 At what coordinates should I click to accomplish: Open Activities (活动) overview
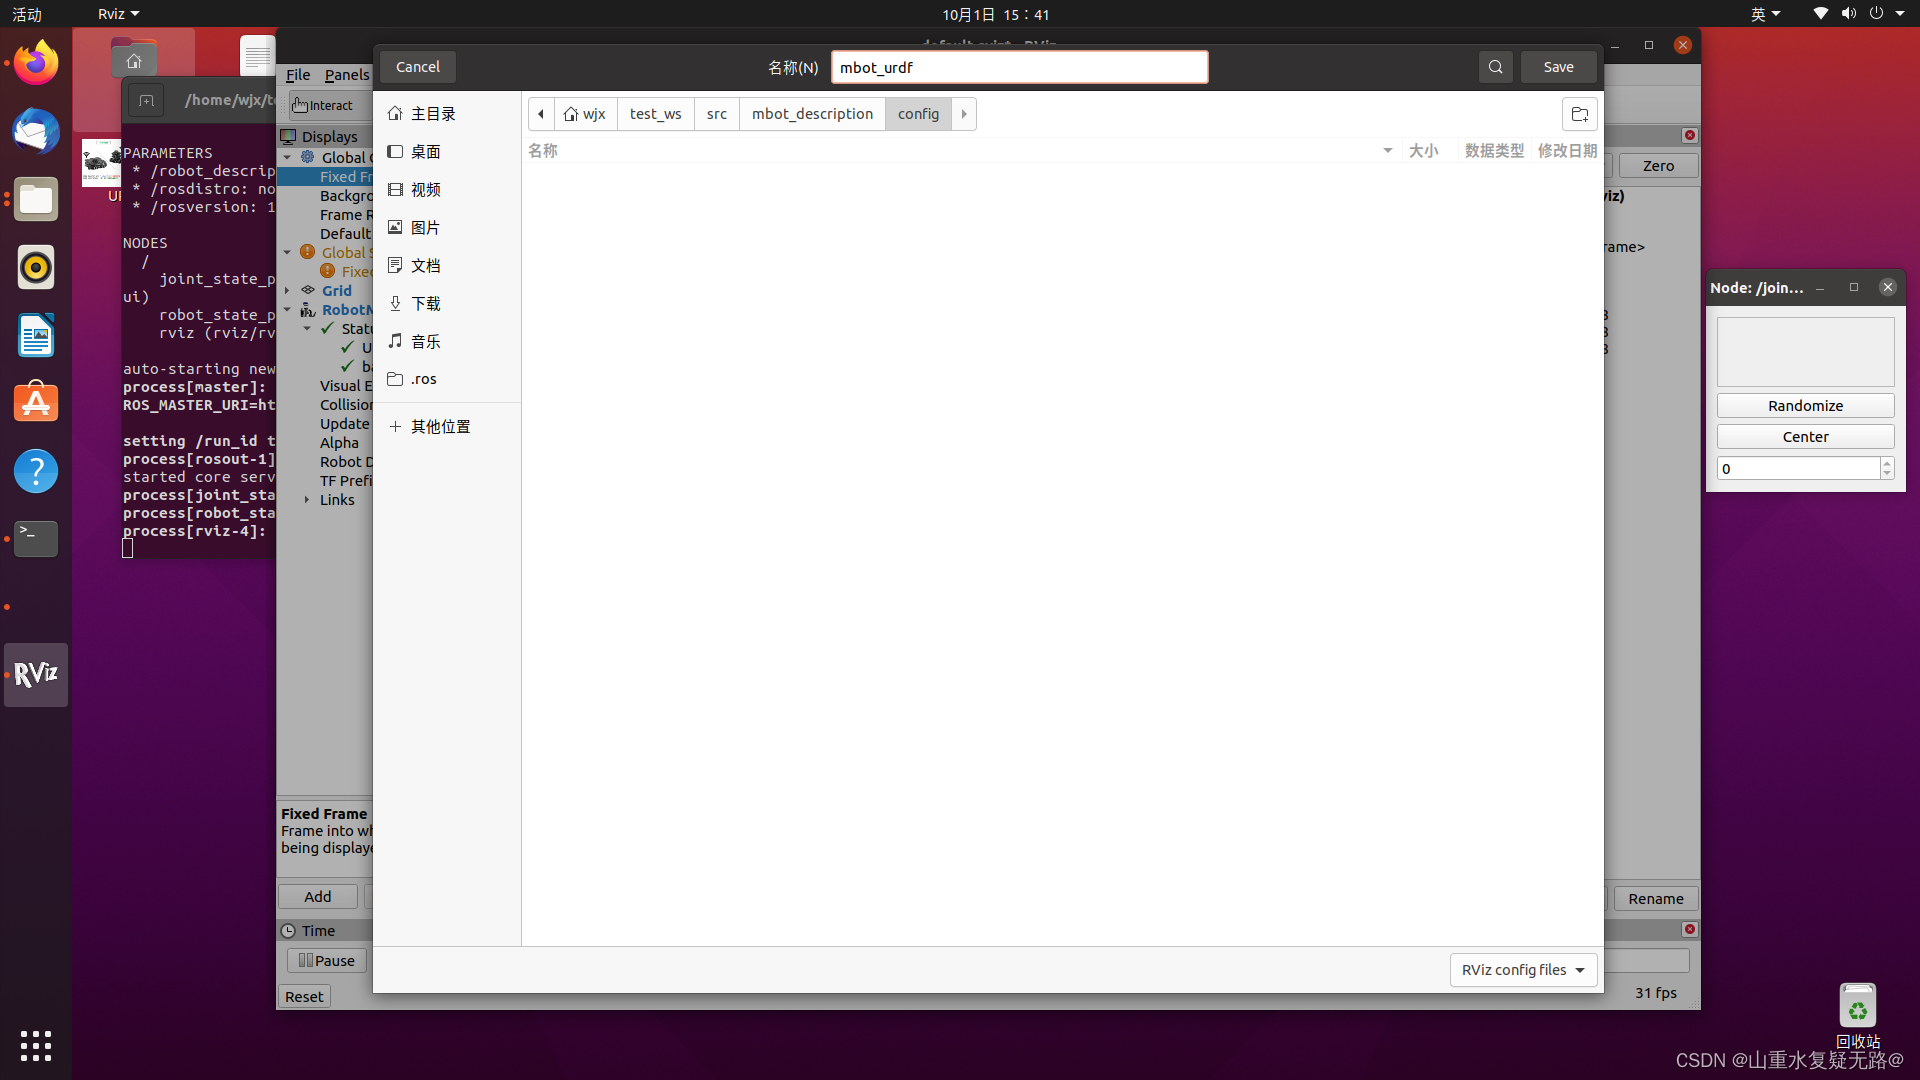click(27, 14)
